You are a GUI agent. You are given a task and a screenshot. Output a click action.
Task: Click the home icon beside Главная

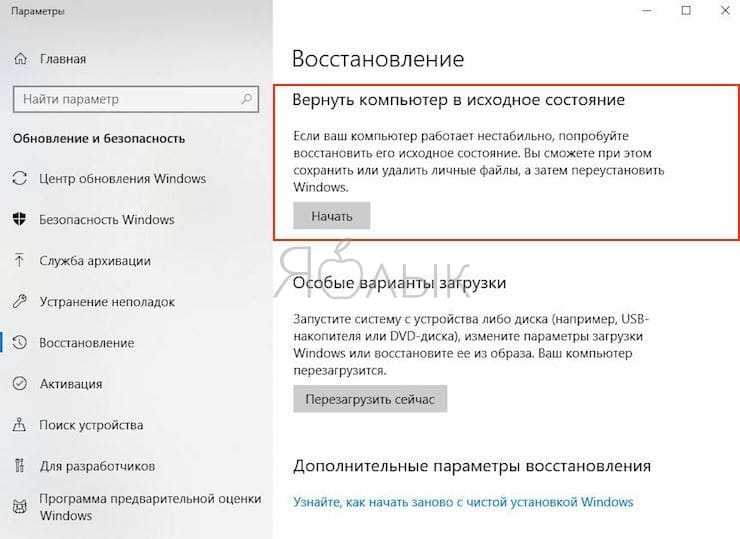[20, 59]
